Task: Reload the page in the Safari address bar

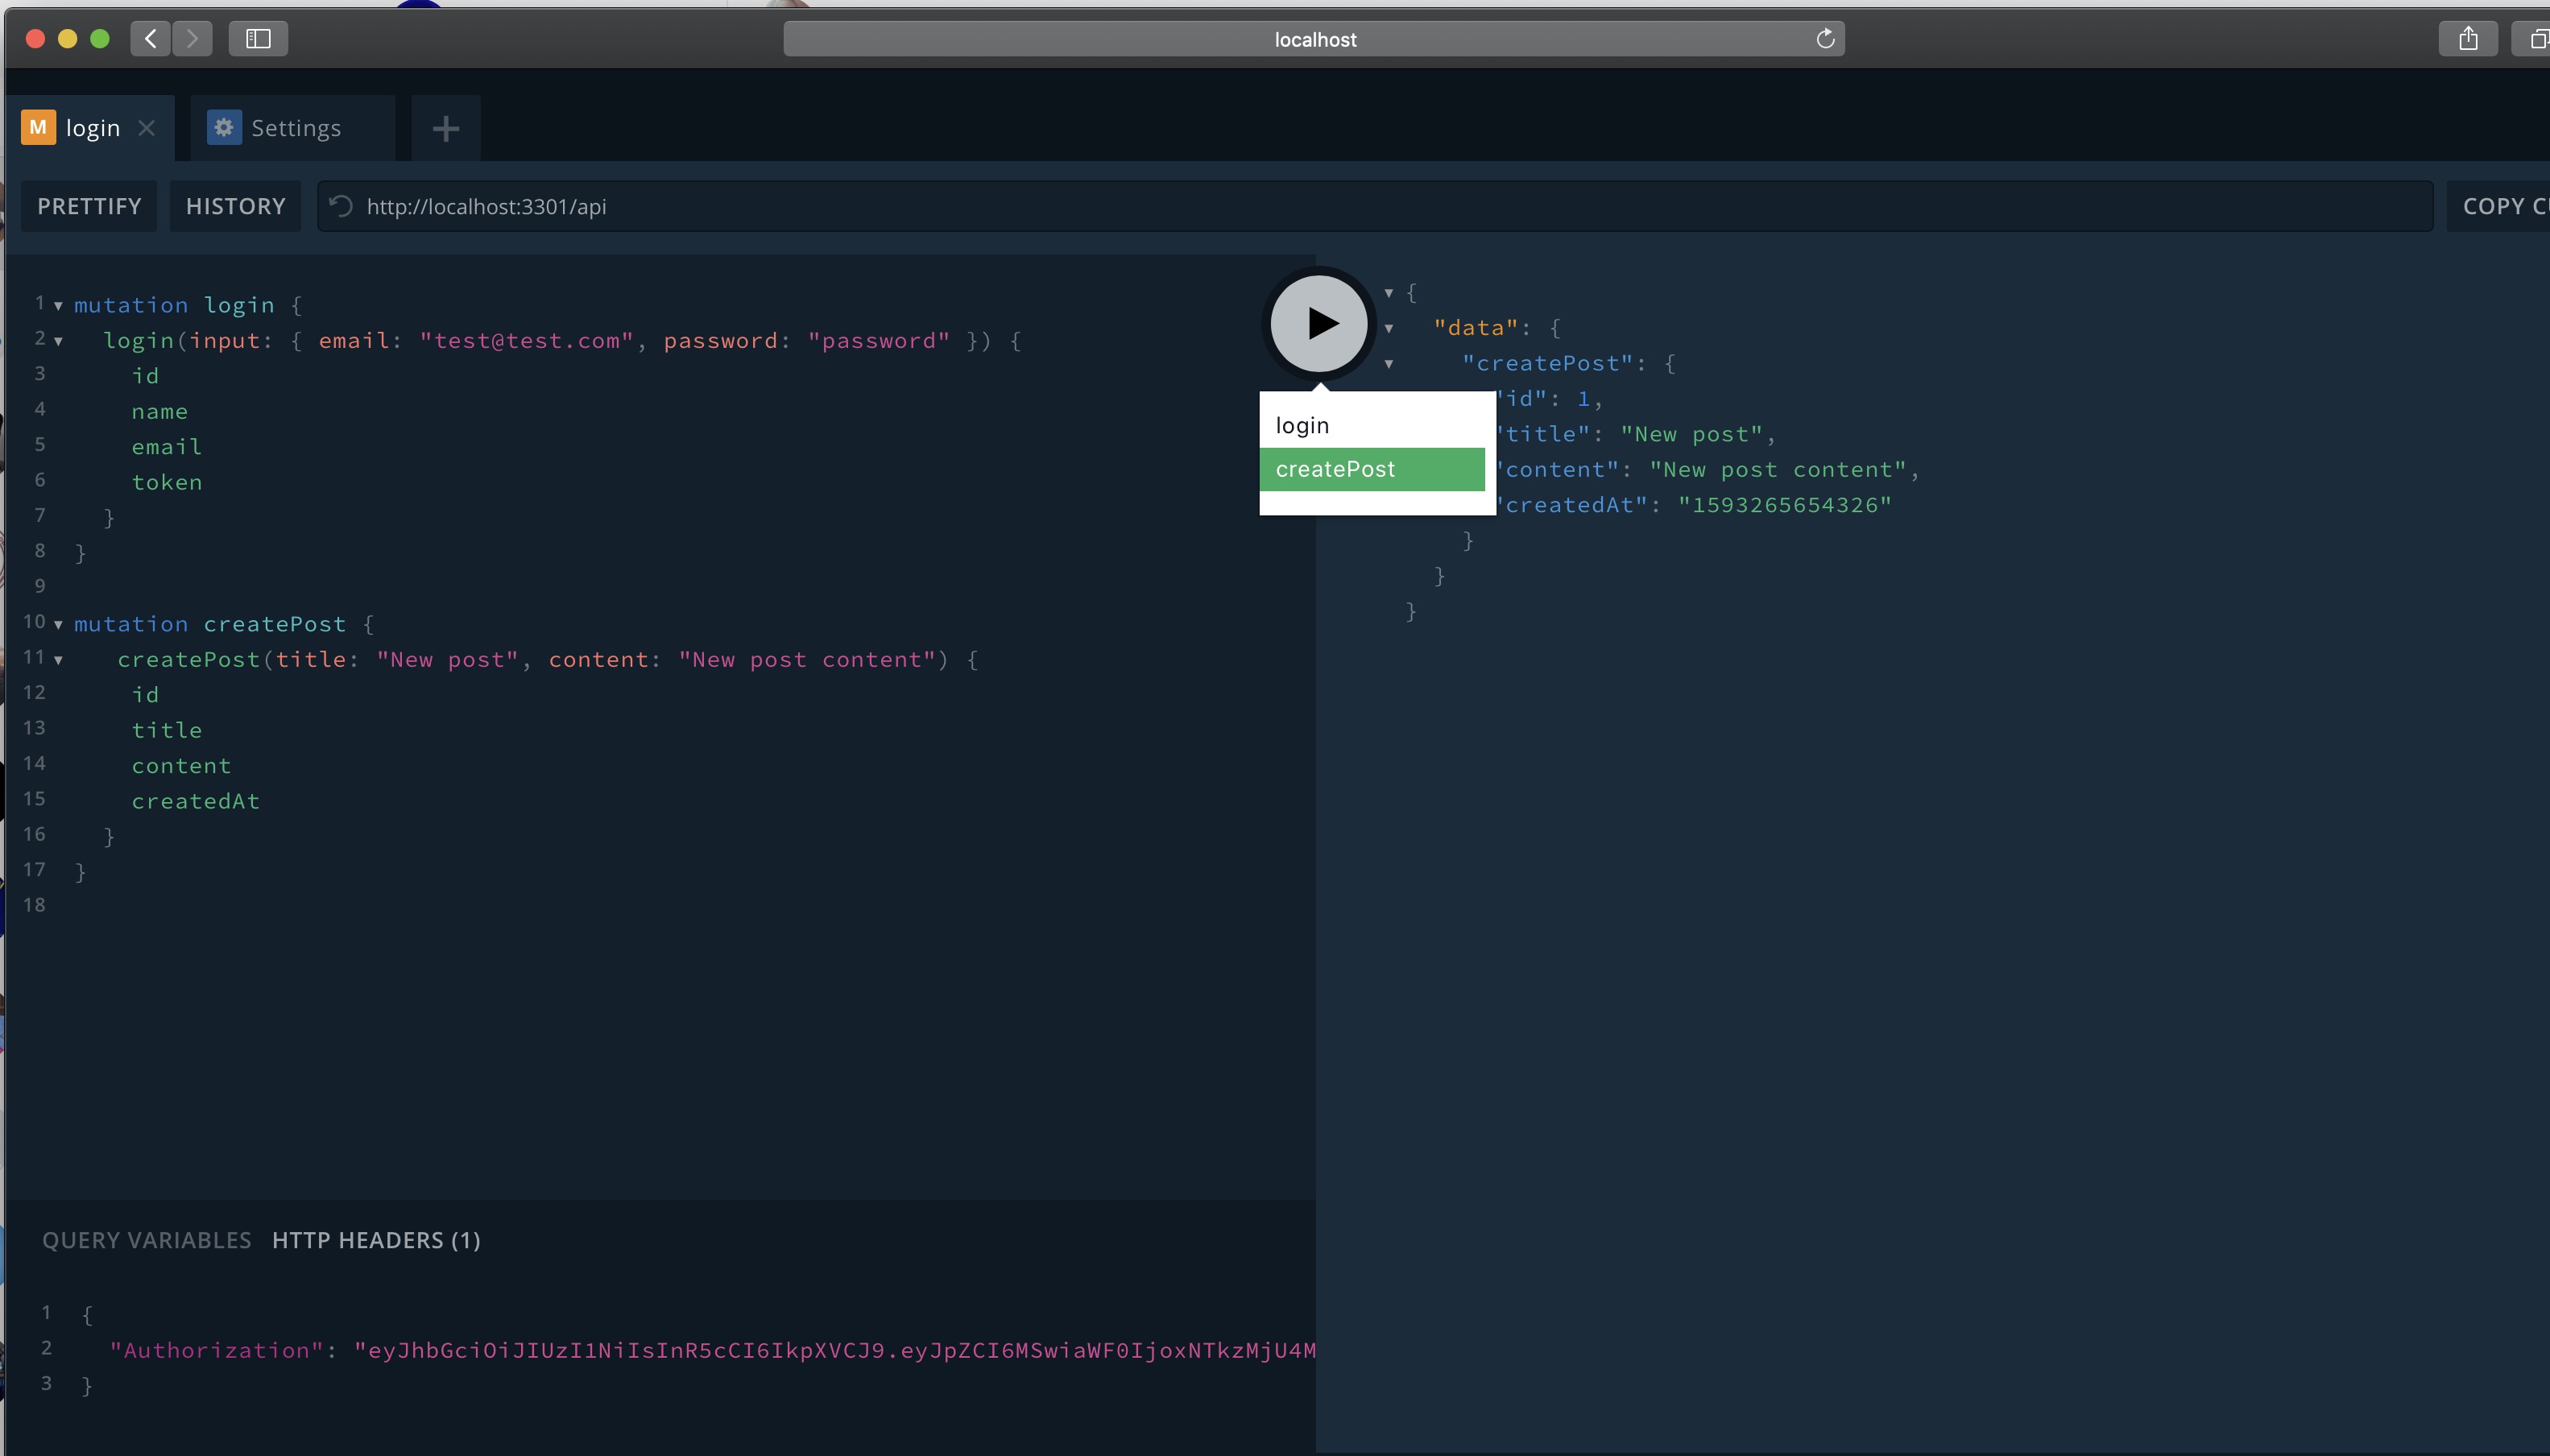Action: (1825, 39)
